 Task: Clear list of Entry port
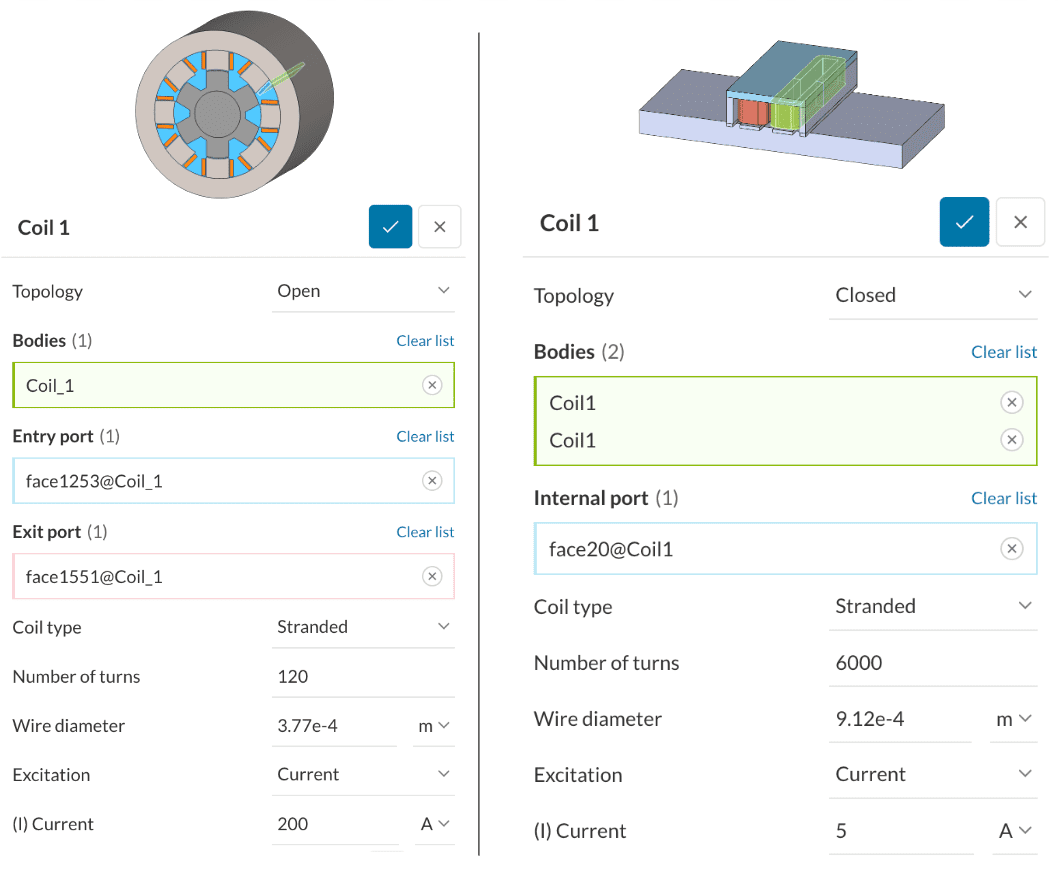coord(425,436)
